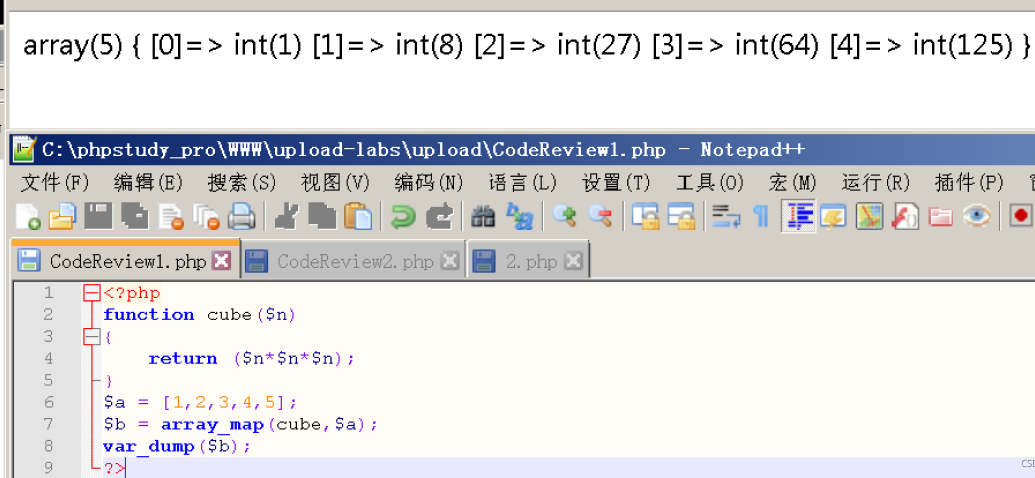
Task: Toggle synchronize vertical scrolling icon
Action: [645, 216]
